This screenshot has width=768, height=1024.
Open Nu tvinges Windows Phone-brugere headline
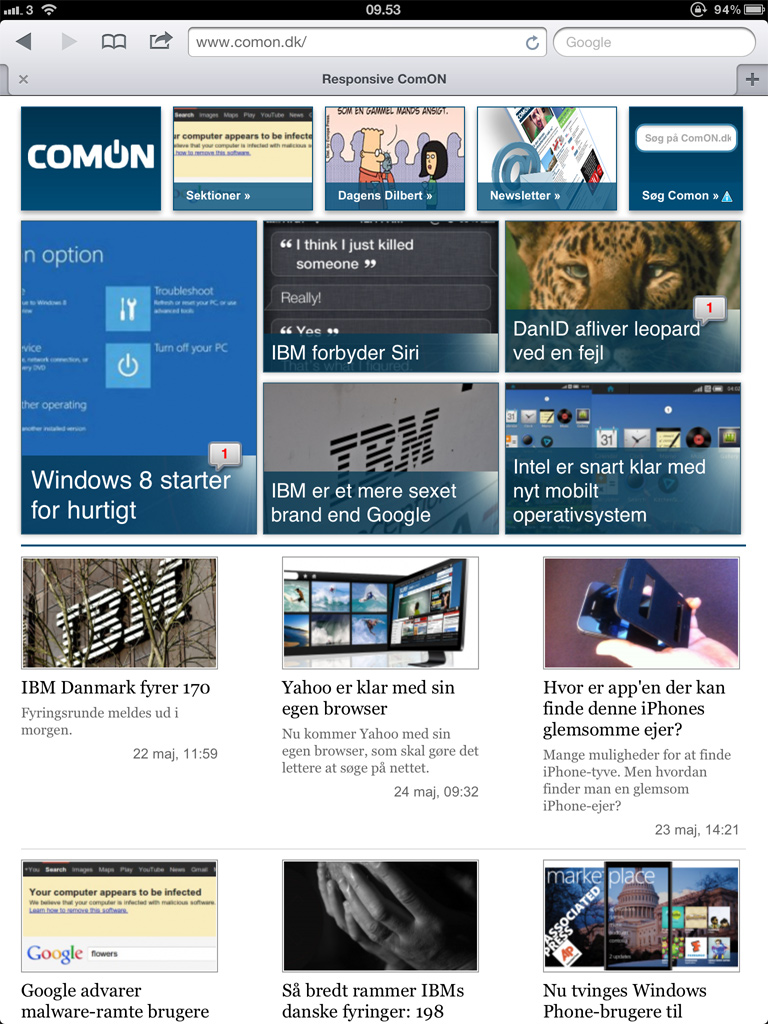point(625,1000)
